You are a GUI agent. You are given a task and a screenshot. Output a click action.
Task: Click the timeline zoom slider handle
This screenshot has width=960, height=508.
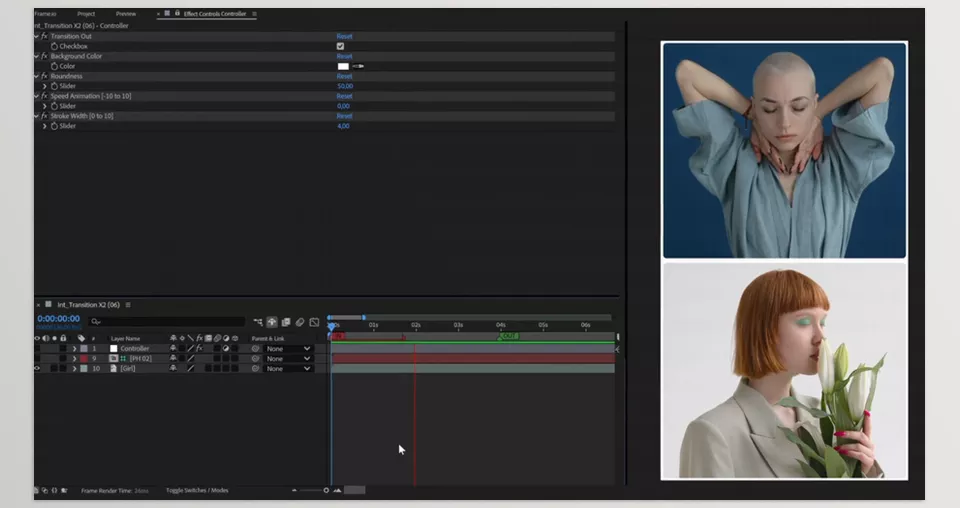[326, 490]
